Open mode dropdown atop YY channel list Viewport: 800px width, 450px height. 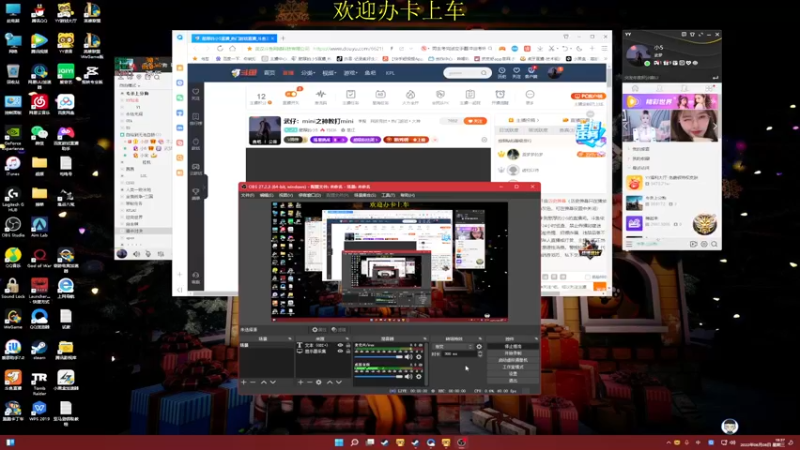pos(129,85)
